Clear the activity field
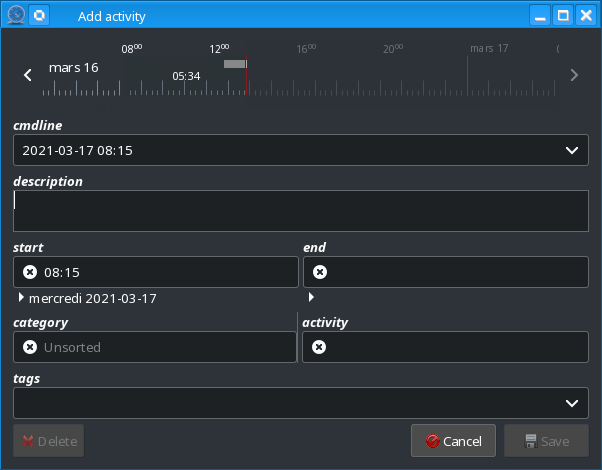The height and width of the screenshot is (470, 602). point(319,347)
